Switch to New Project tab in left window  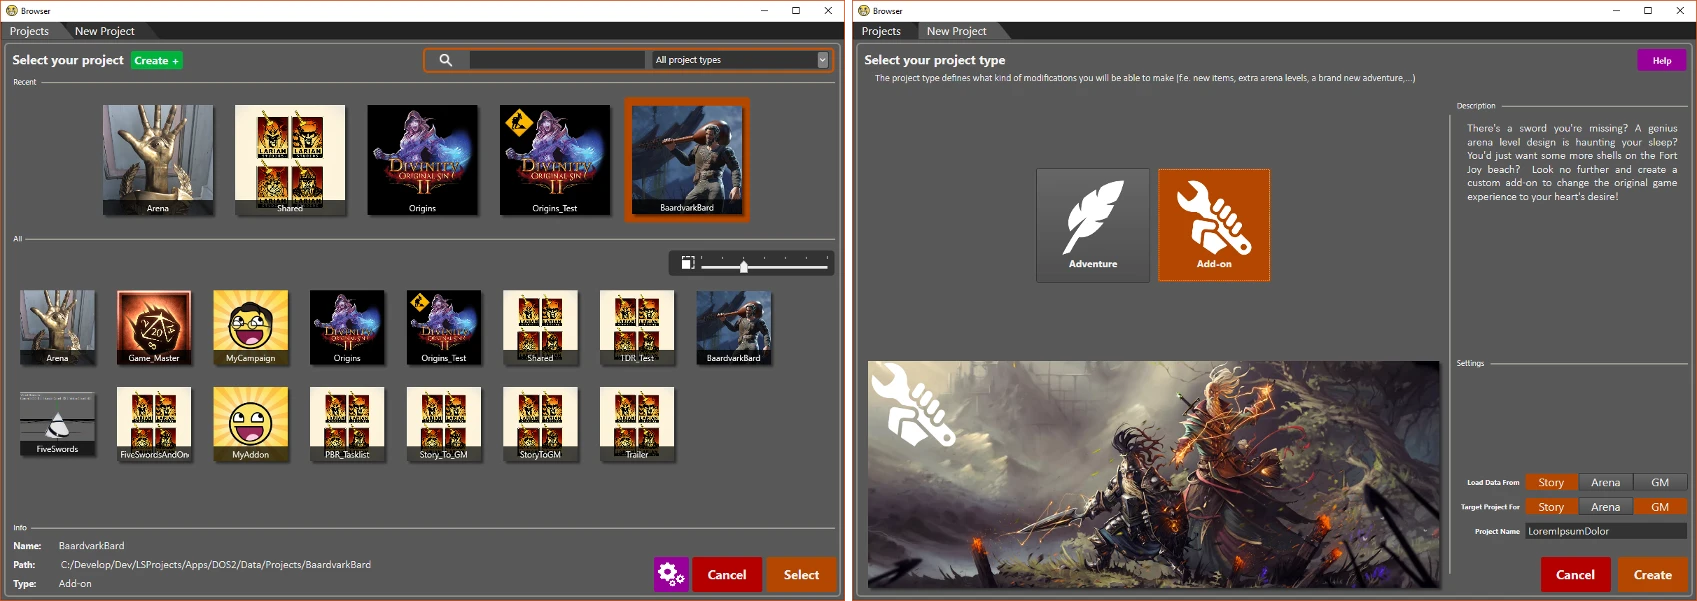pyautogui.click(x=104, y=31)
